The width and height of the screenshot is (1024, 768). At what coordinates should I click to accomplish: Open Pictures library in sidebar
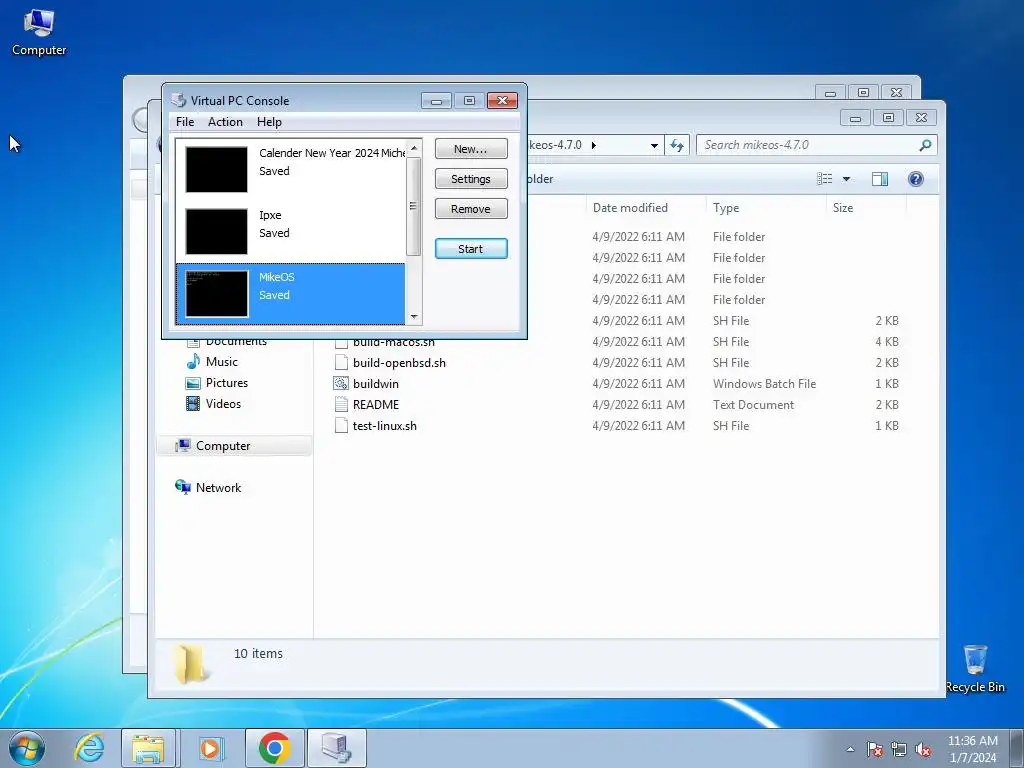(227, 383)
